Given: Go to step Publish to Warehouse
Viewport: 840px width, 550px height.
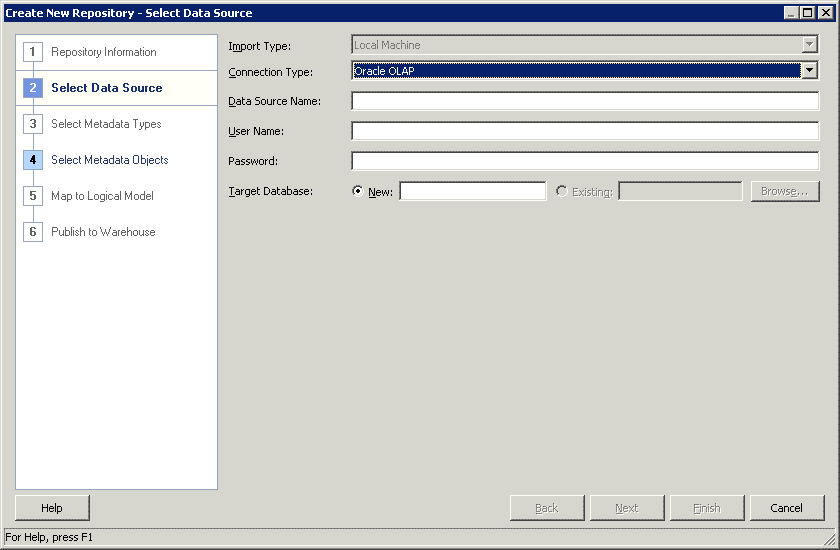Looking at the screenshot, I should 103,232.
